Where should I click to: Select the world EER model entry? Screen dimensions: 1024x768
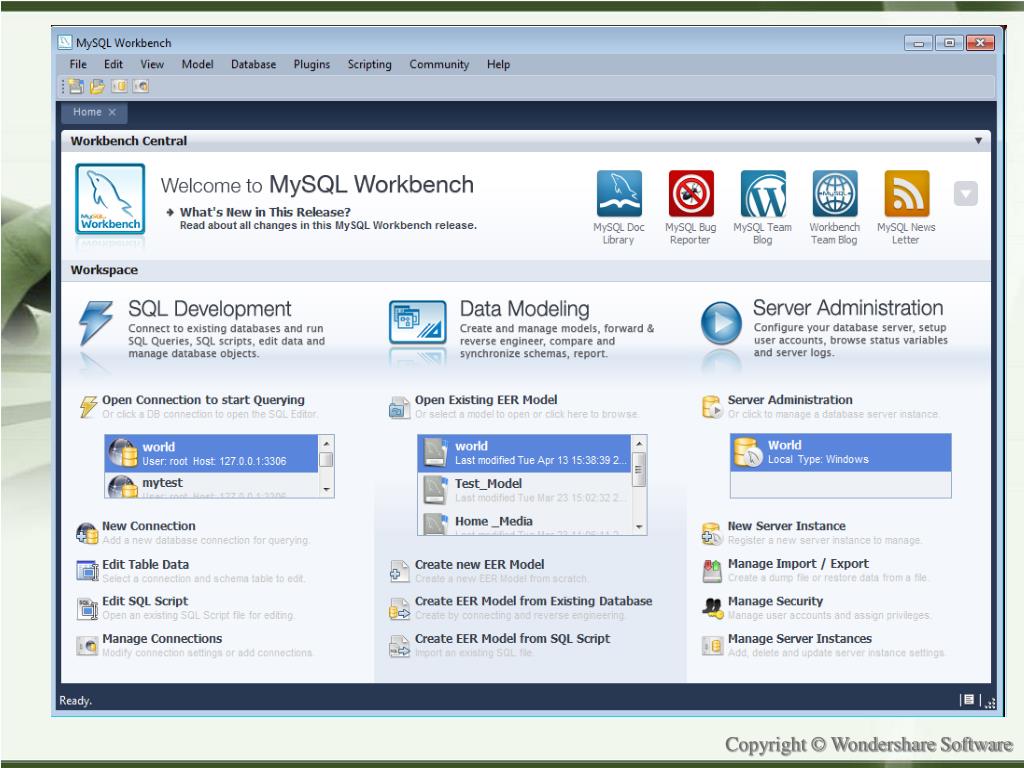[524, 453]
